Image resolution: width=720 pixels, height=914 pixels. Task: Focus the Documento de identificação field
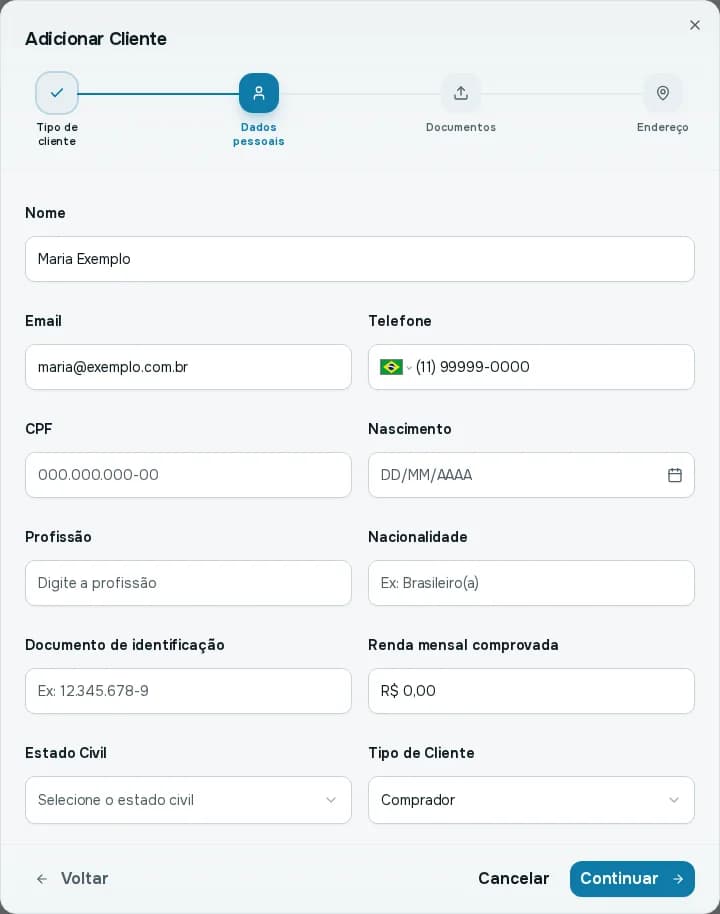(x=188, y=691)
